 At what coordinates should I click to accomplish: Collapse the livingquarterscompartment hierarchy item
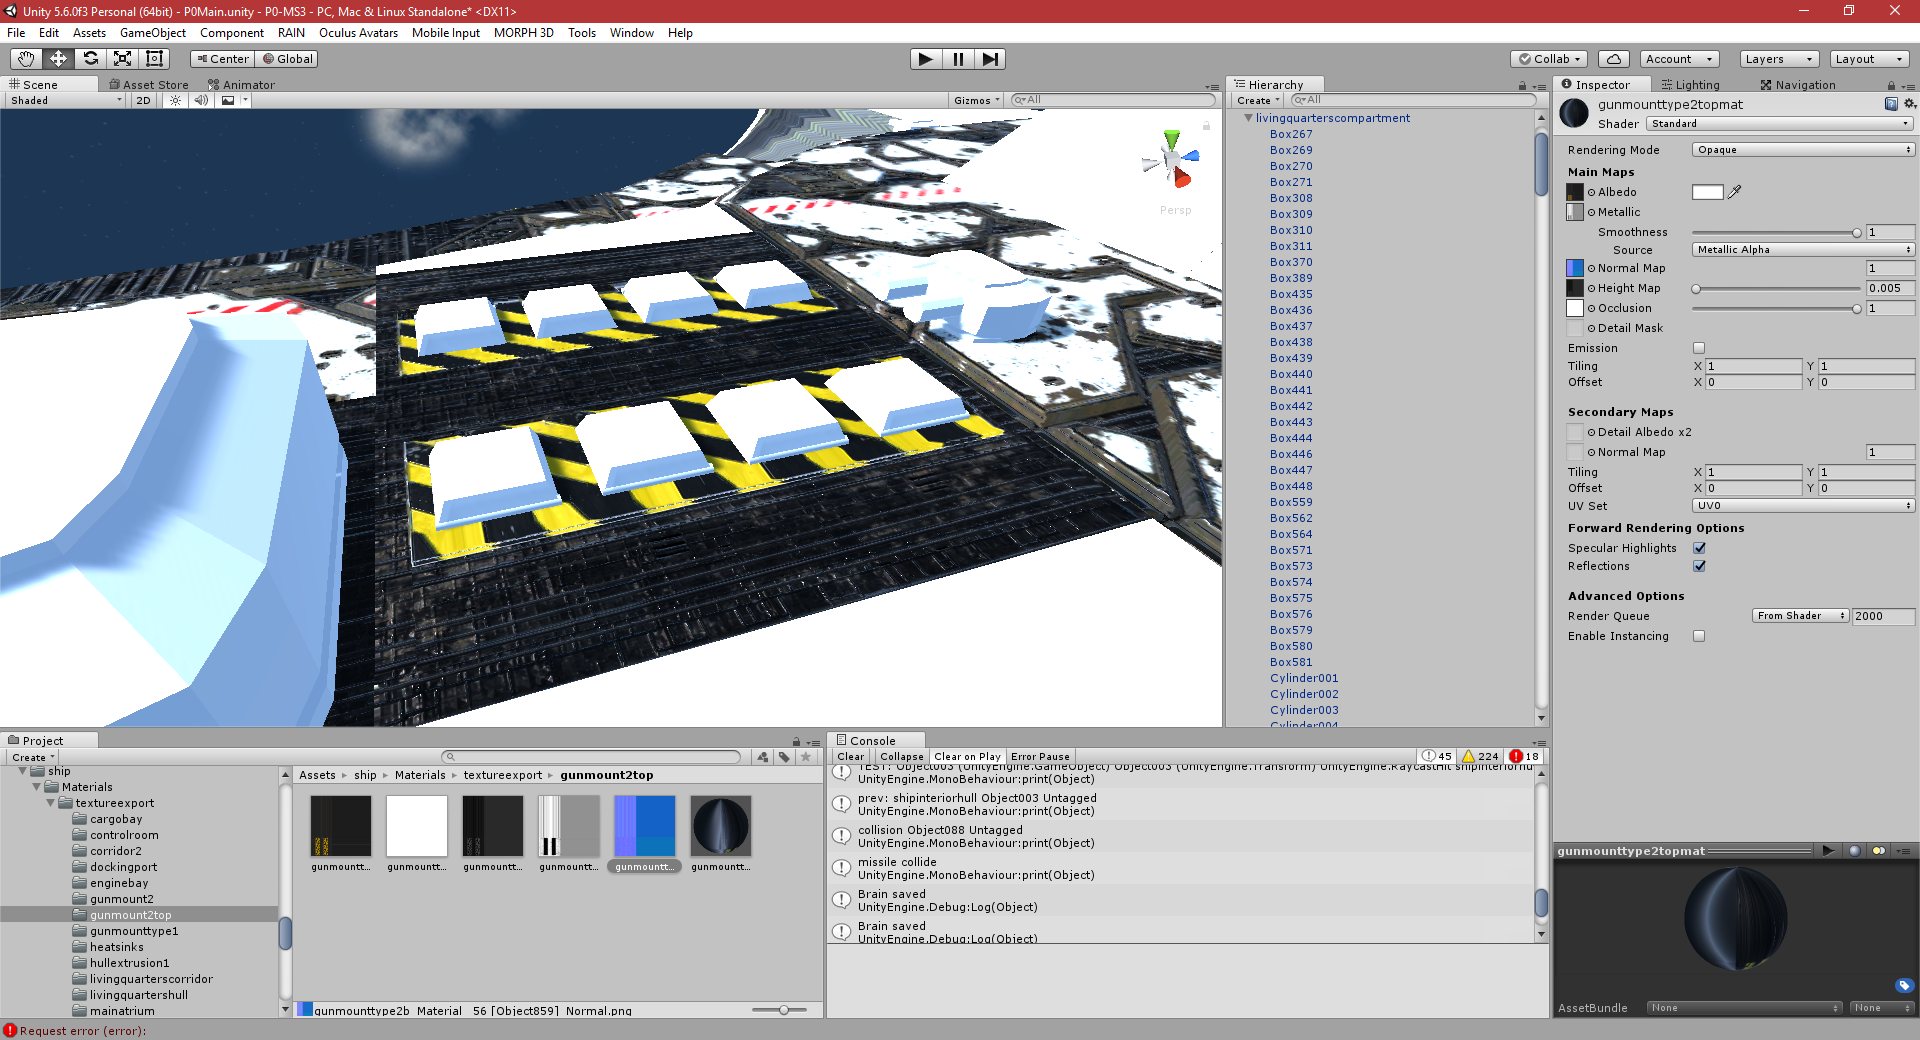tap(1247, 118)
